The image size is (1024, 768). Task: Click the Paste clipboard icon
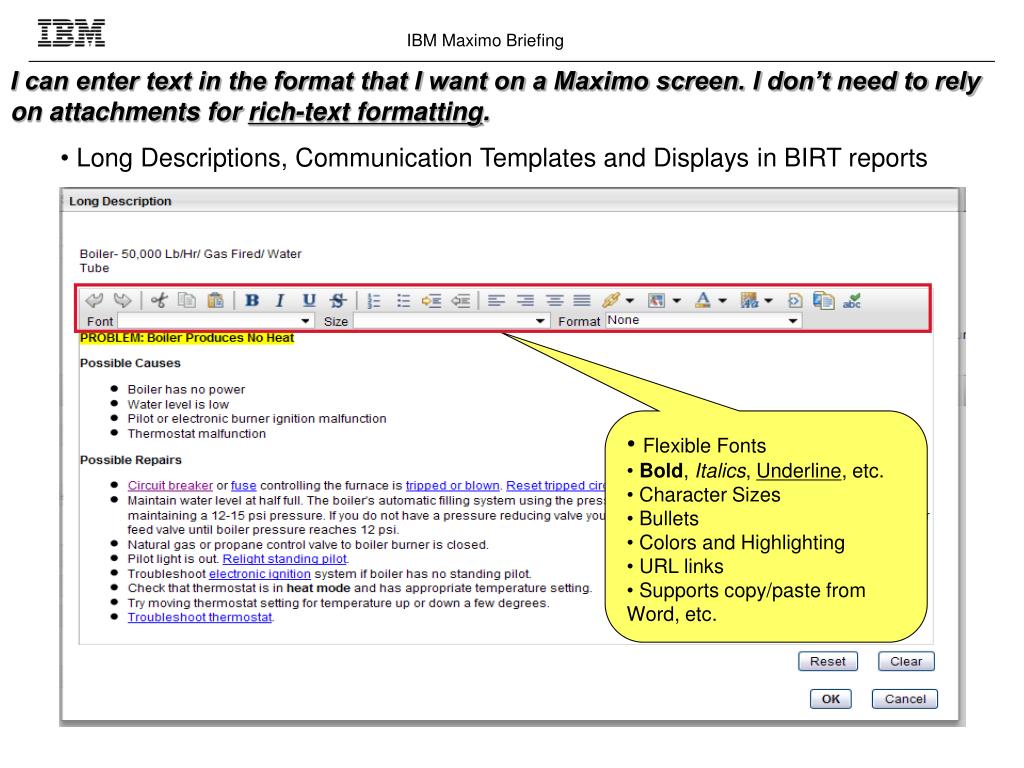[216, 300]
